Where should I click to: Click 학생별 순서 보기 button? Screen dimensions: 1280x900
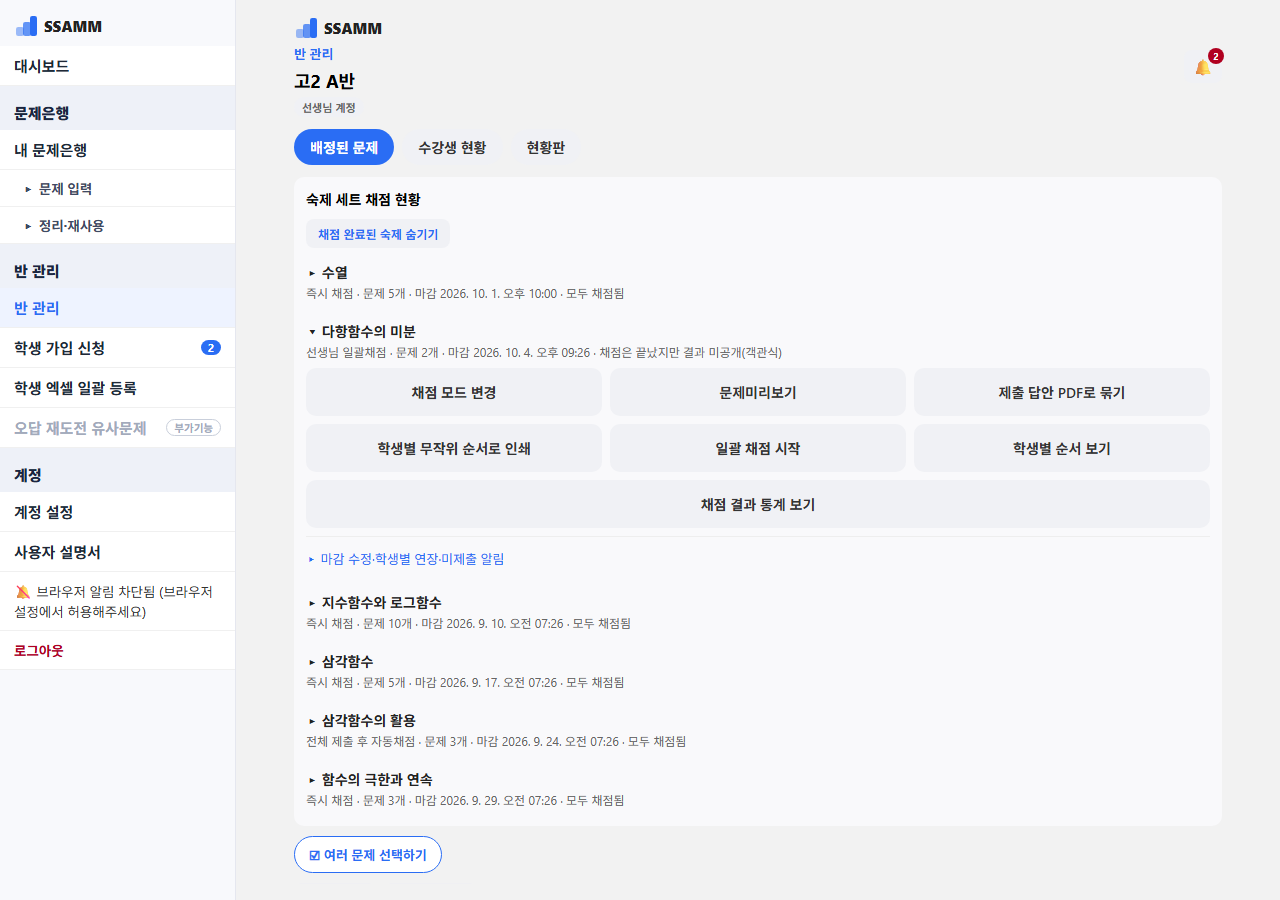[x=1062, y=448]
